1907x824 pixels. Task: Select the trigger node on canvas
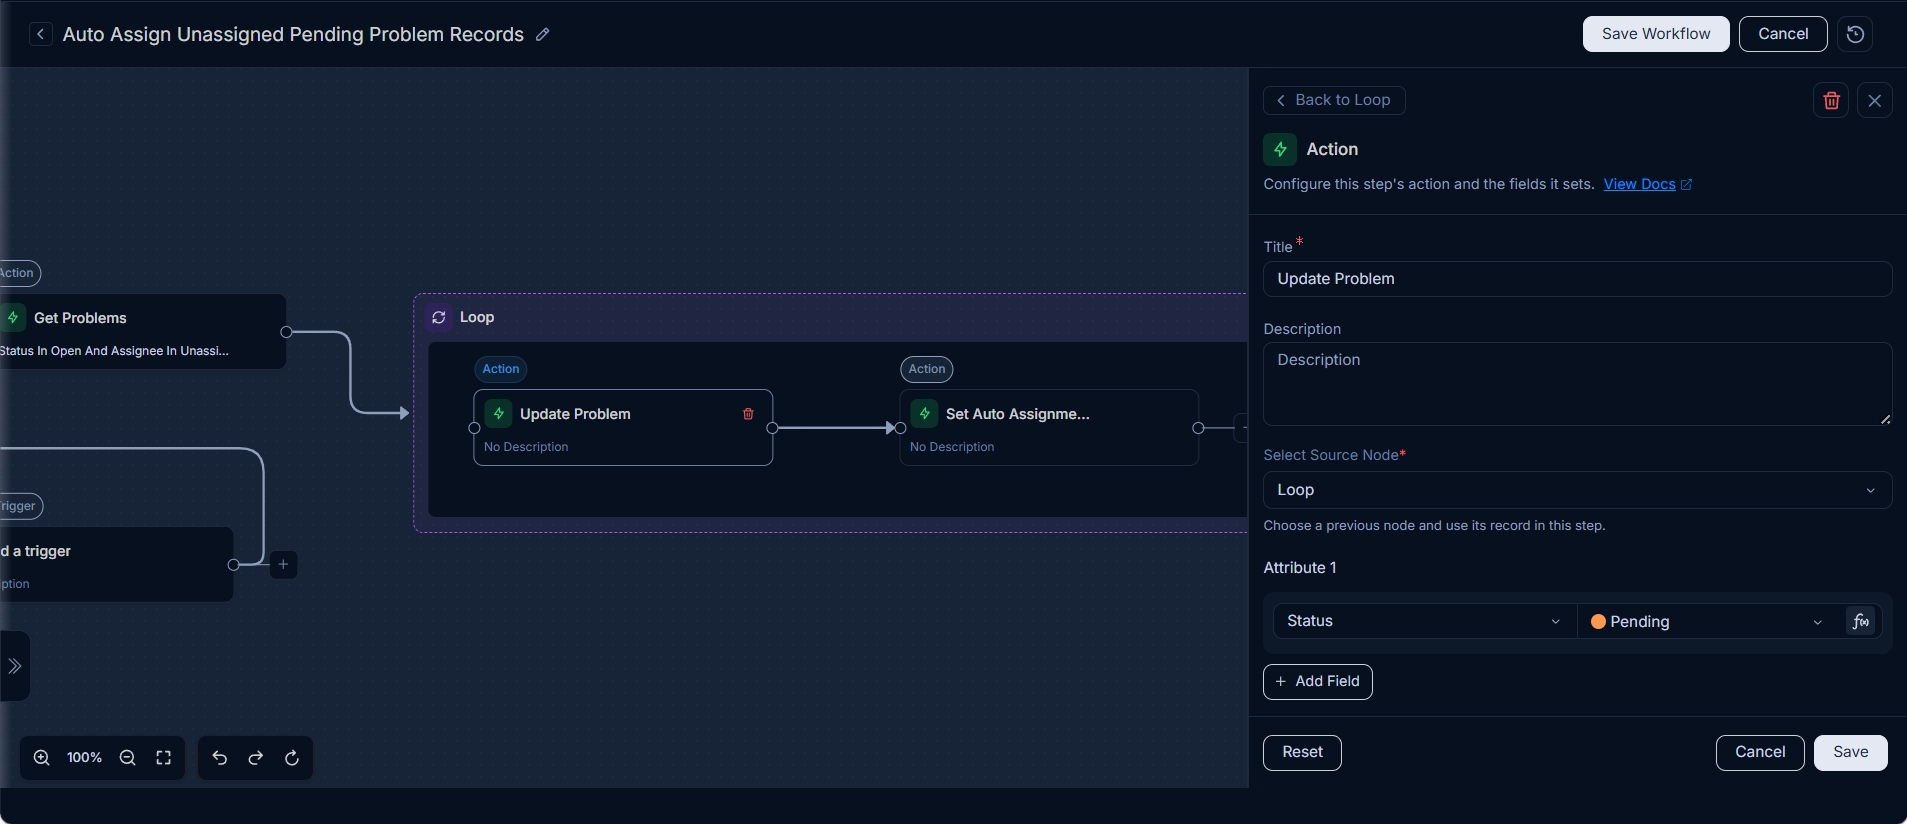click(116, 564)
